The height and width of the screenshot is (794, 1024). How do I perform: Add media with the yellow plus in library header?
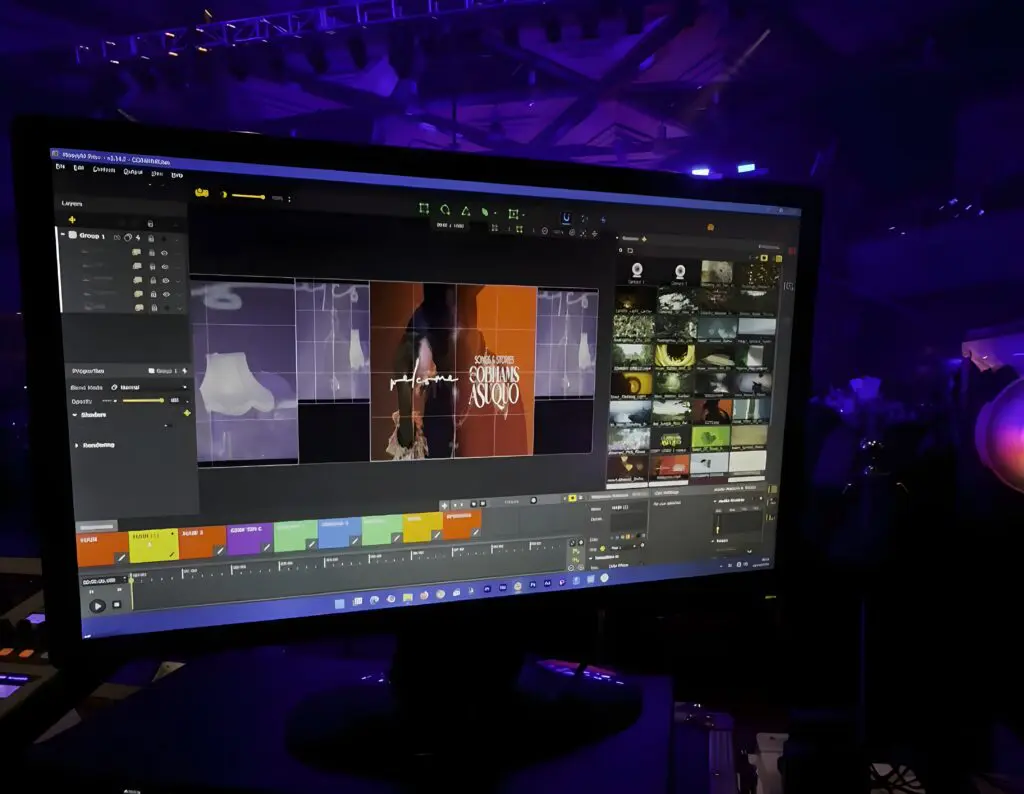[x=645, y=239]
